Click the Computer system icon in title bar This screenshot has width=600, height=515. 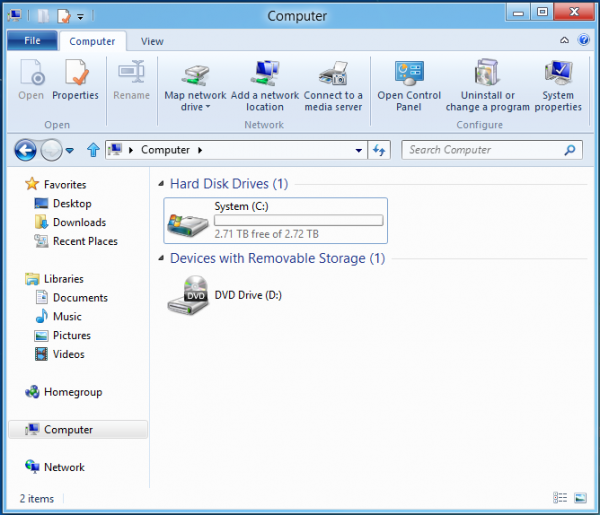pos(15,16)
